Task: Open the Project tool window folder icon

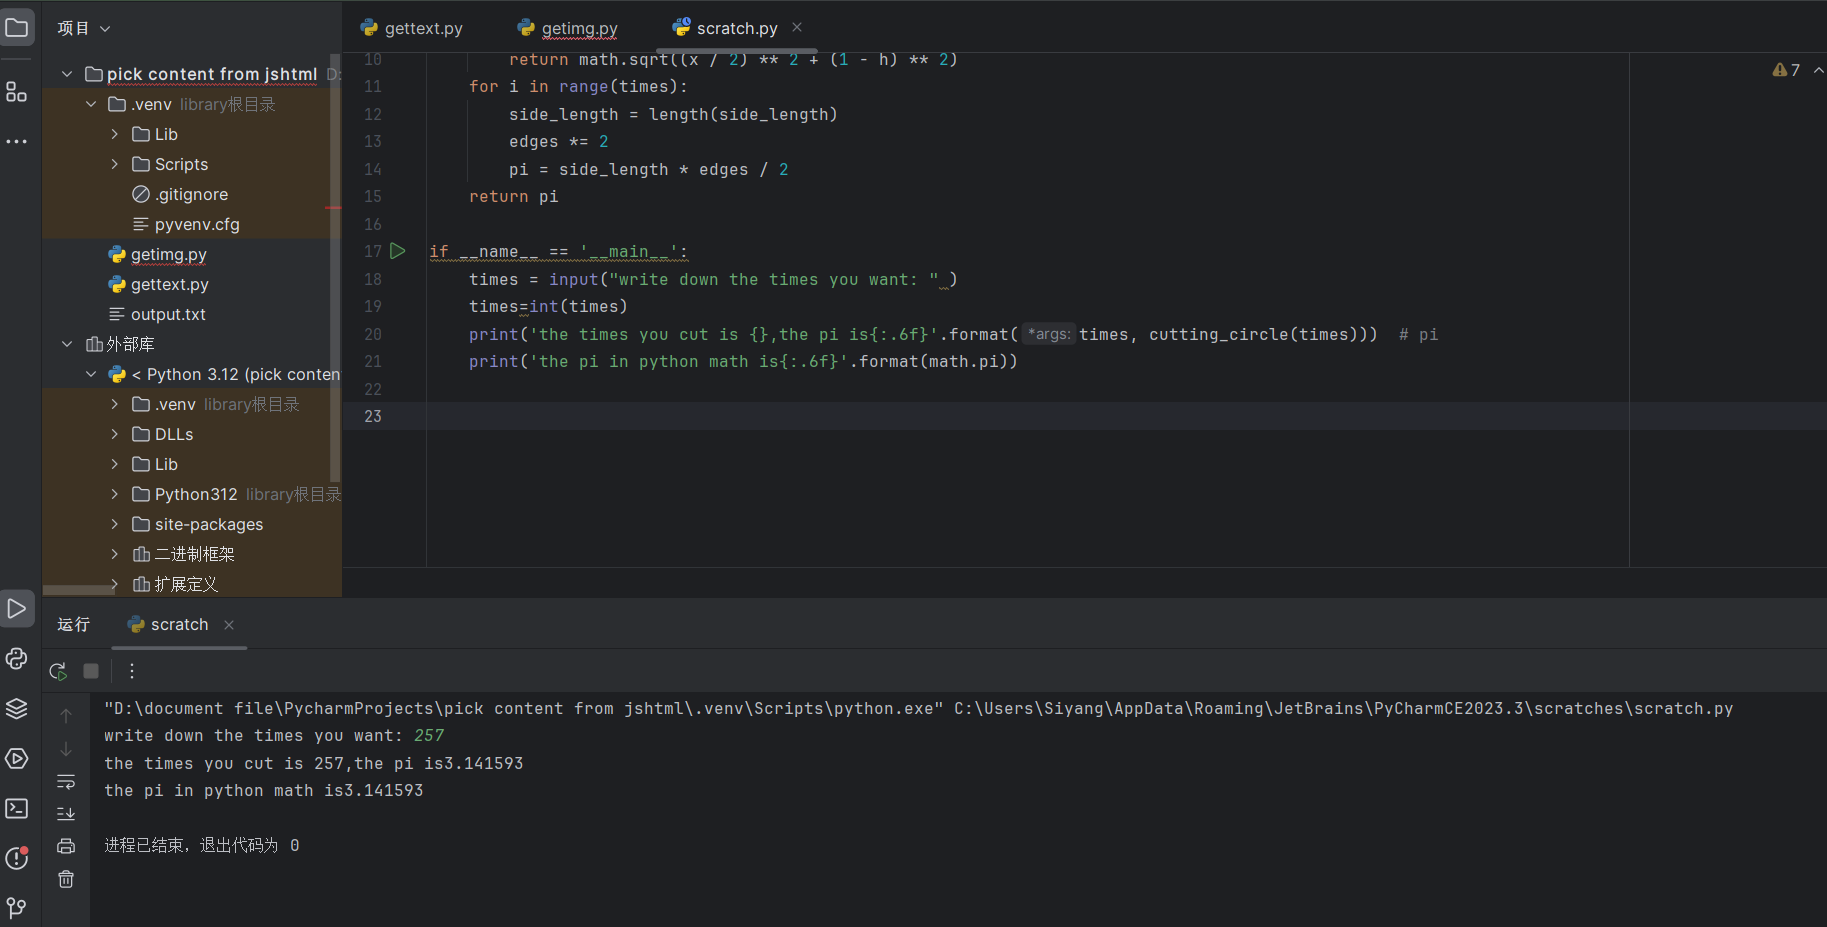Action: click(x=17, y=27)
